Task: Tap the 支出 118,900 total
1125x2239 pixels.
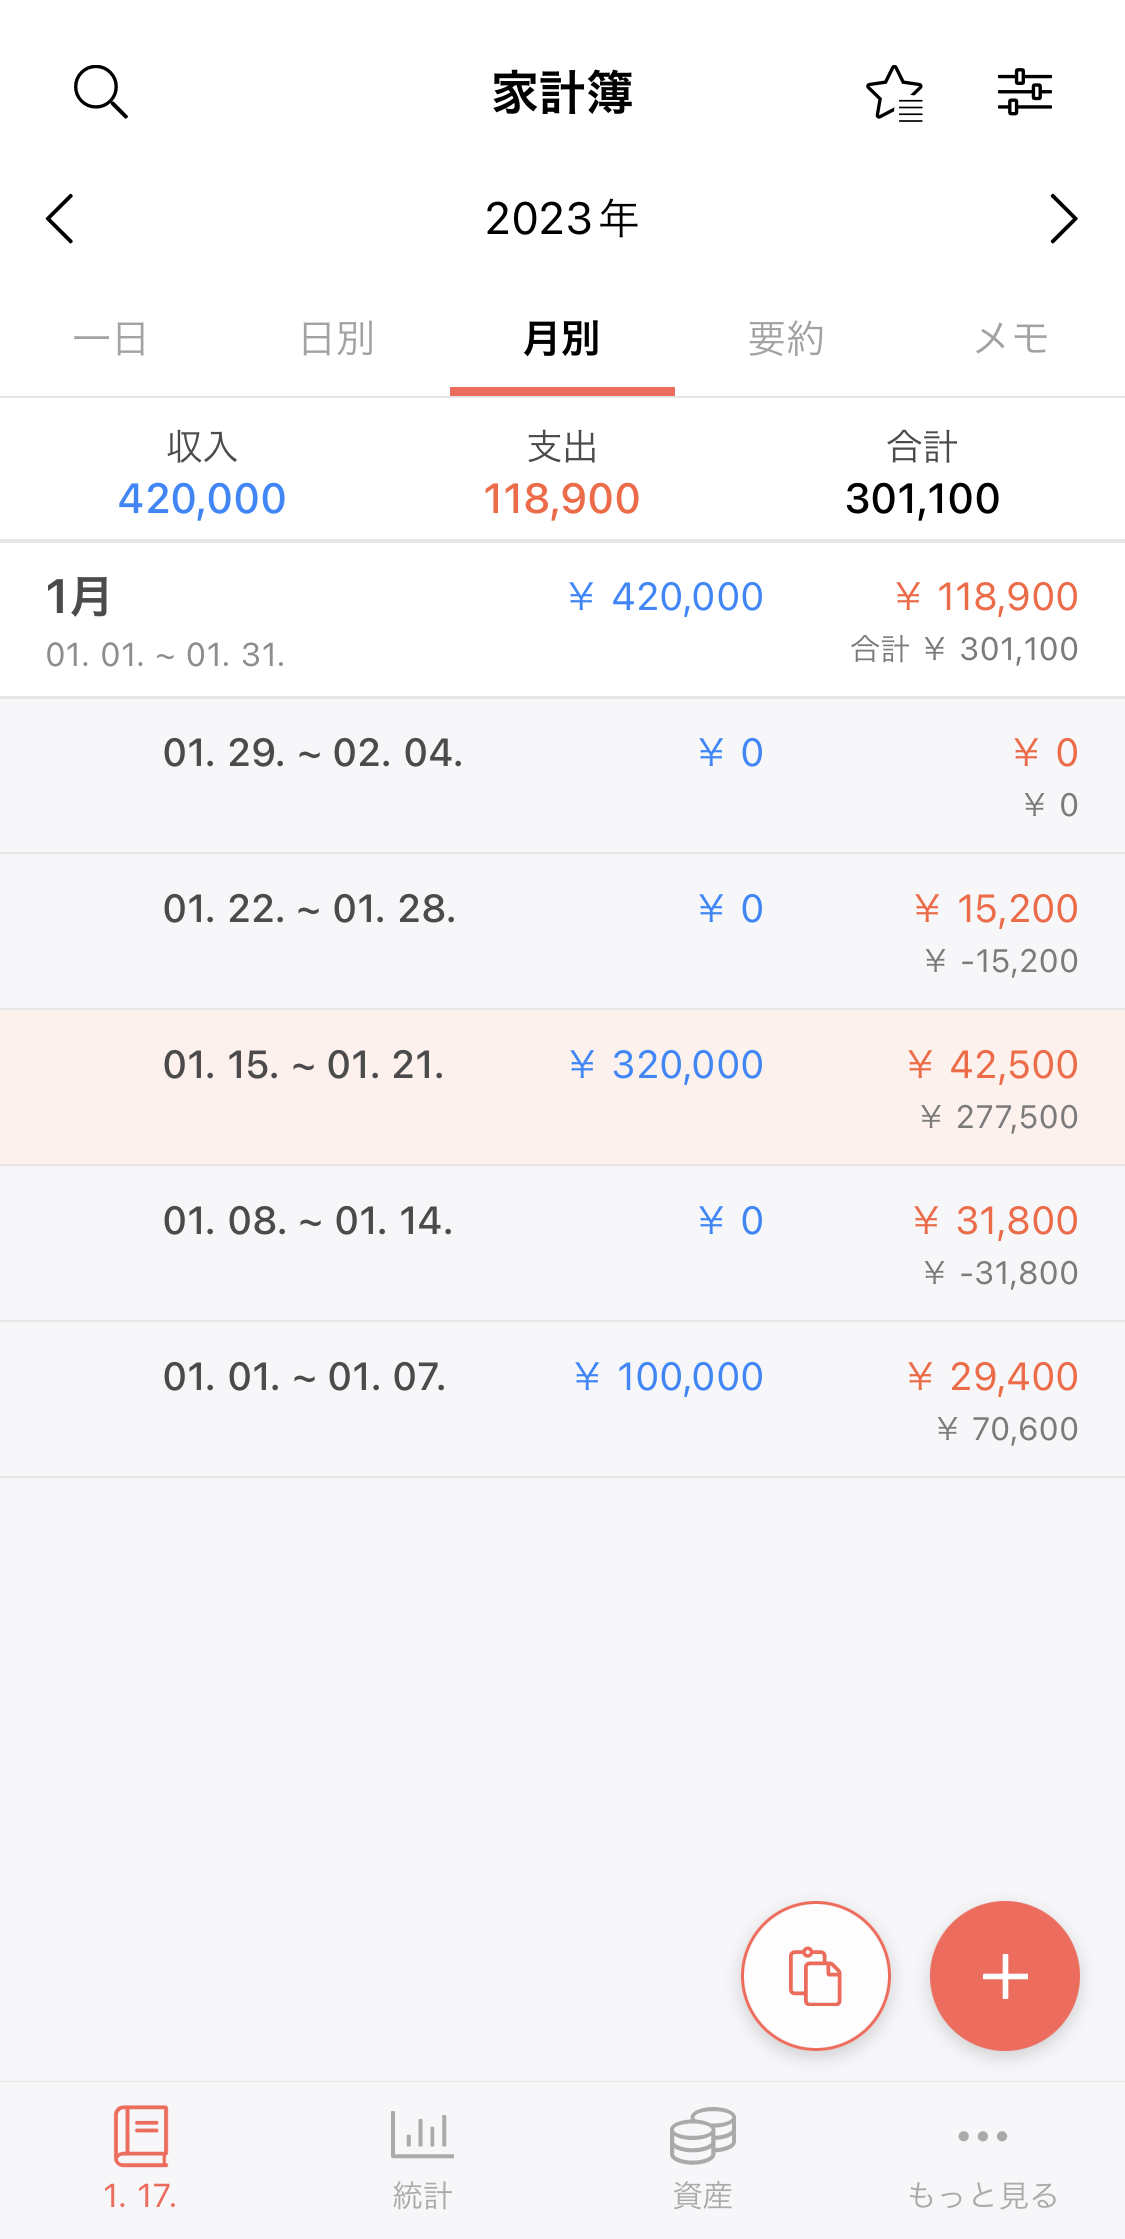Action: coord(562,475)
